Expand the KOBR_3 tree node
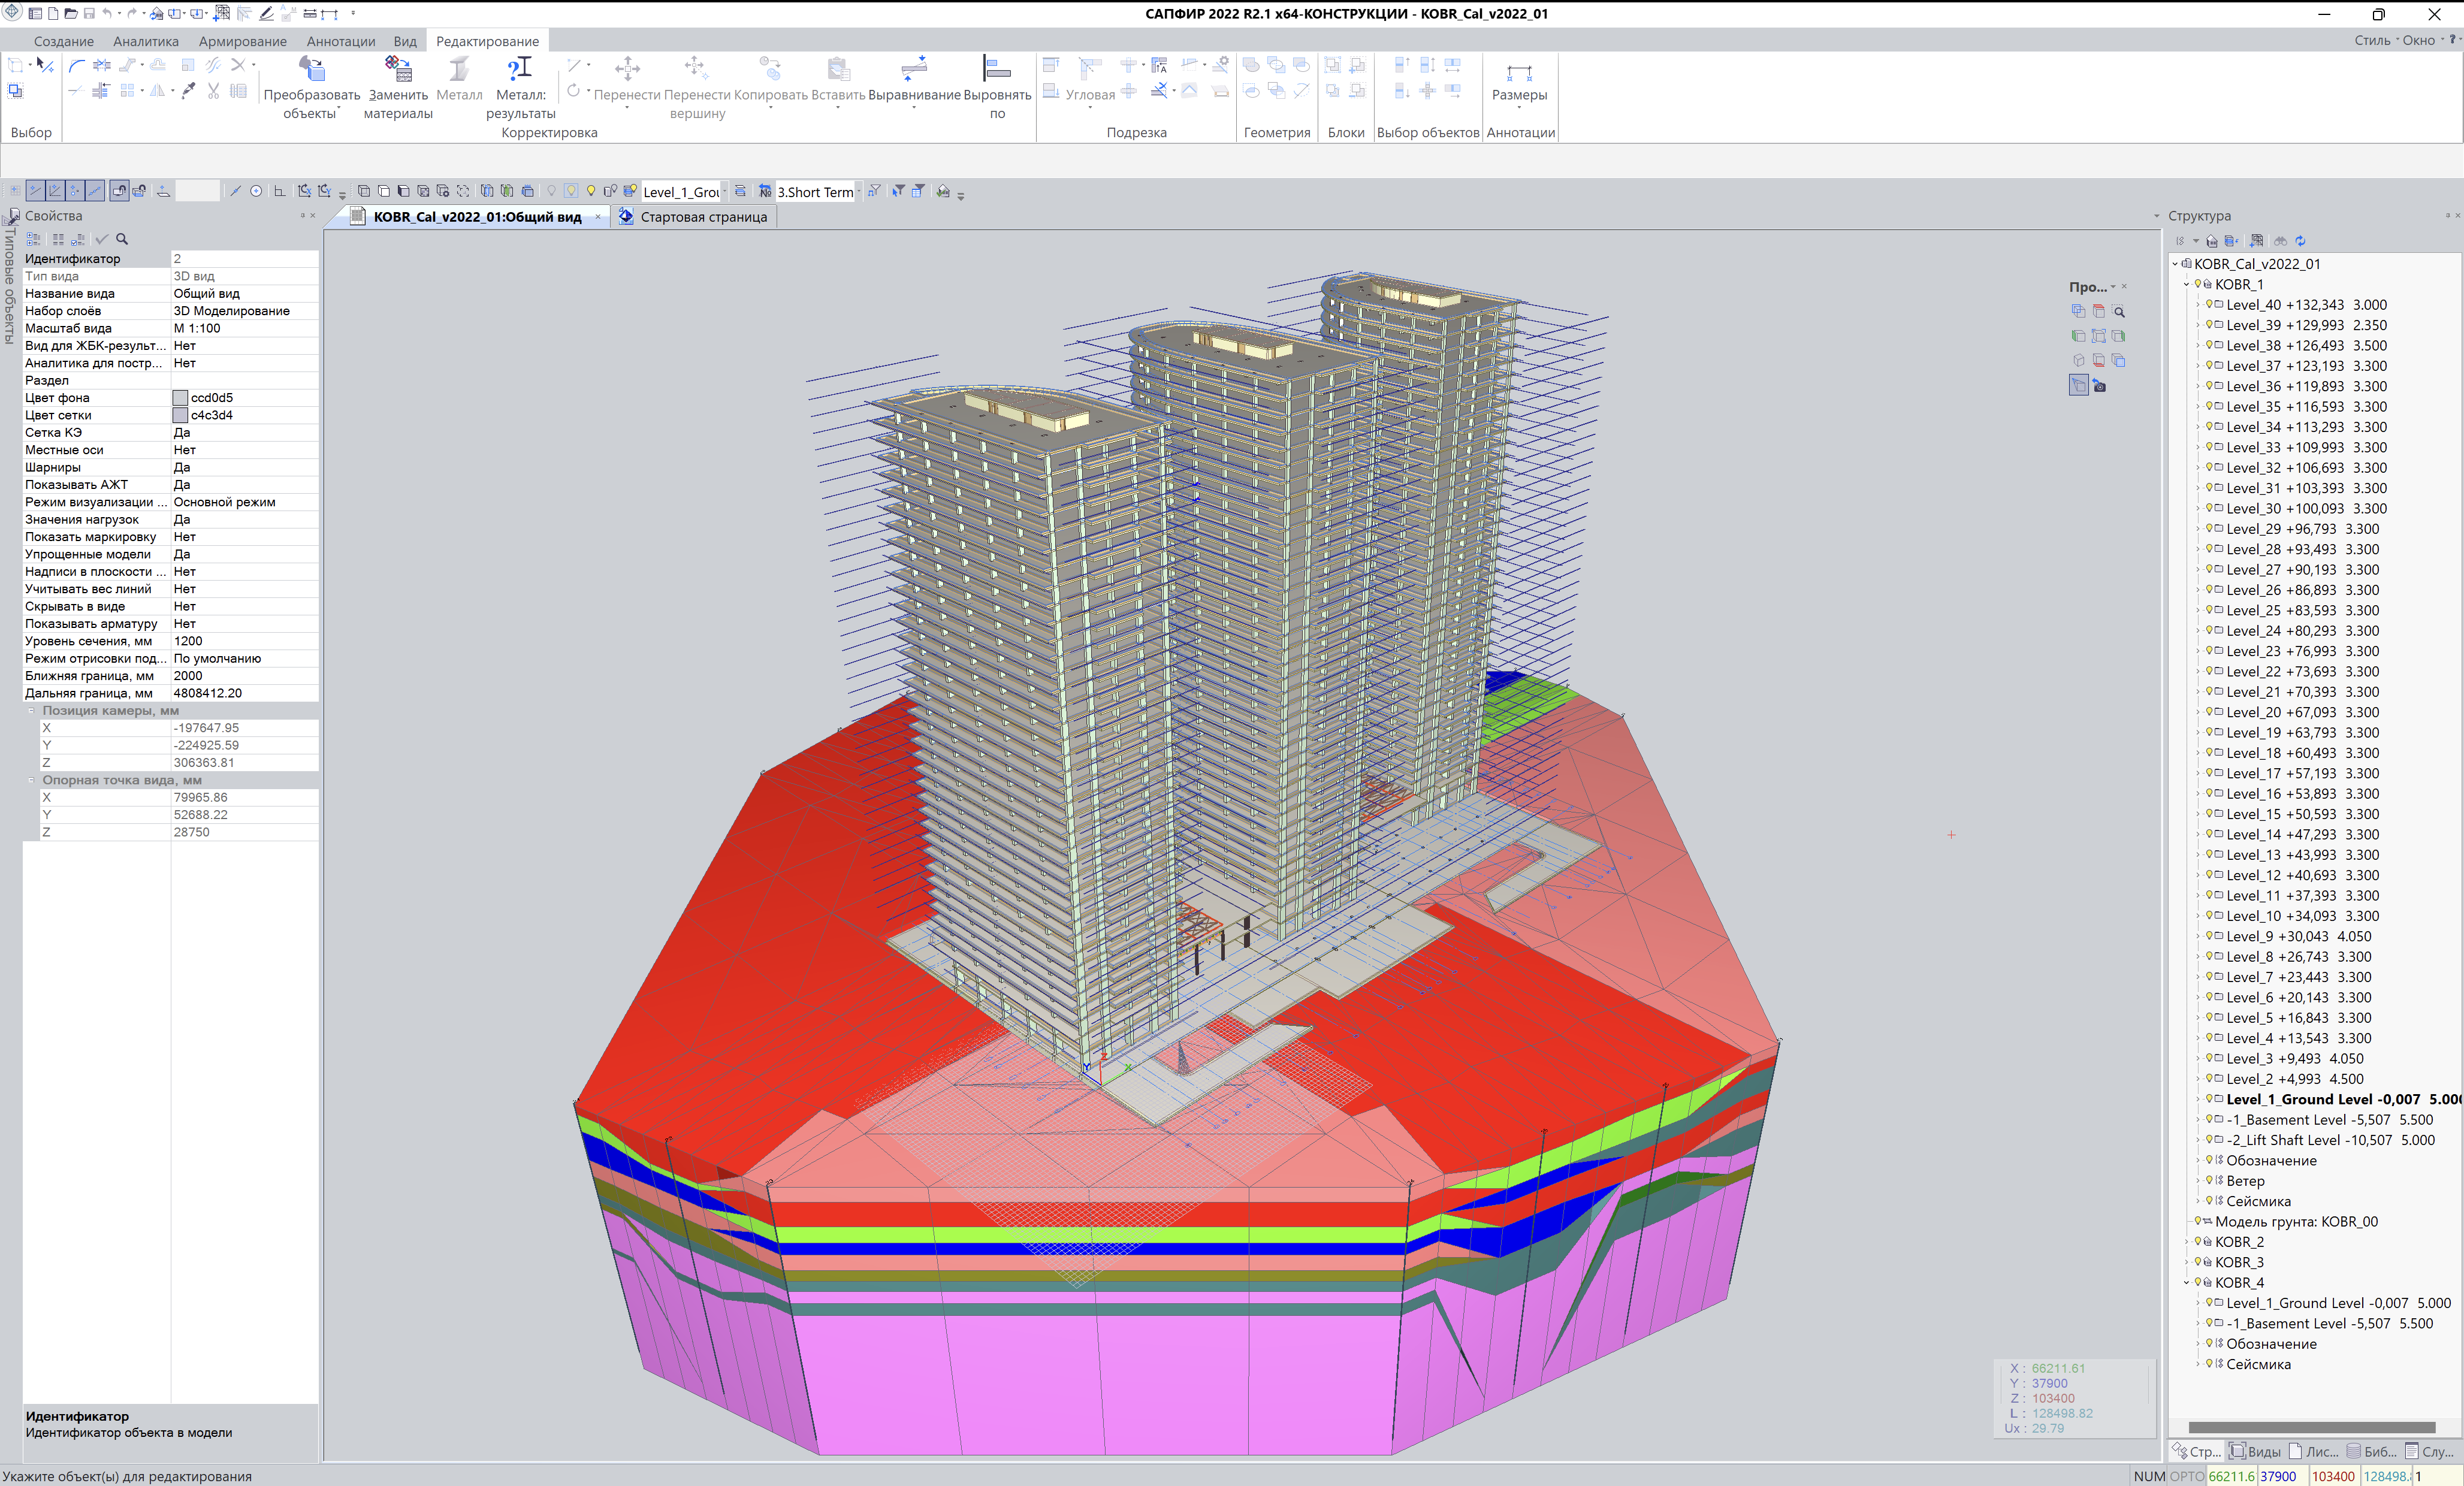Image resolution: width=2464 pixels, height=1486 pixels. pos(2186,1263)
